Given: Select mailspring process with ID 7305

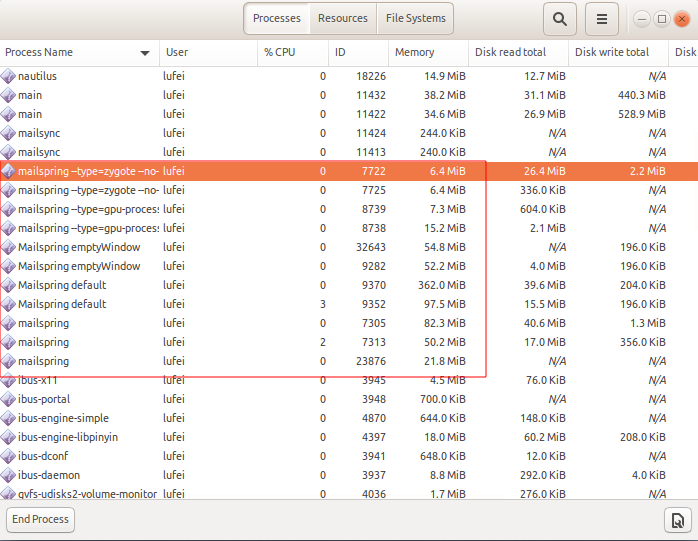Looking at the screenshot, I should click(x=349, y=323).
